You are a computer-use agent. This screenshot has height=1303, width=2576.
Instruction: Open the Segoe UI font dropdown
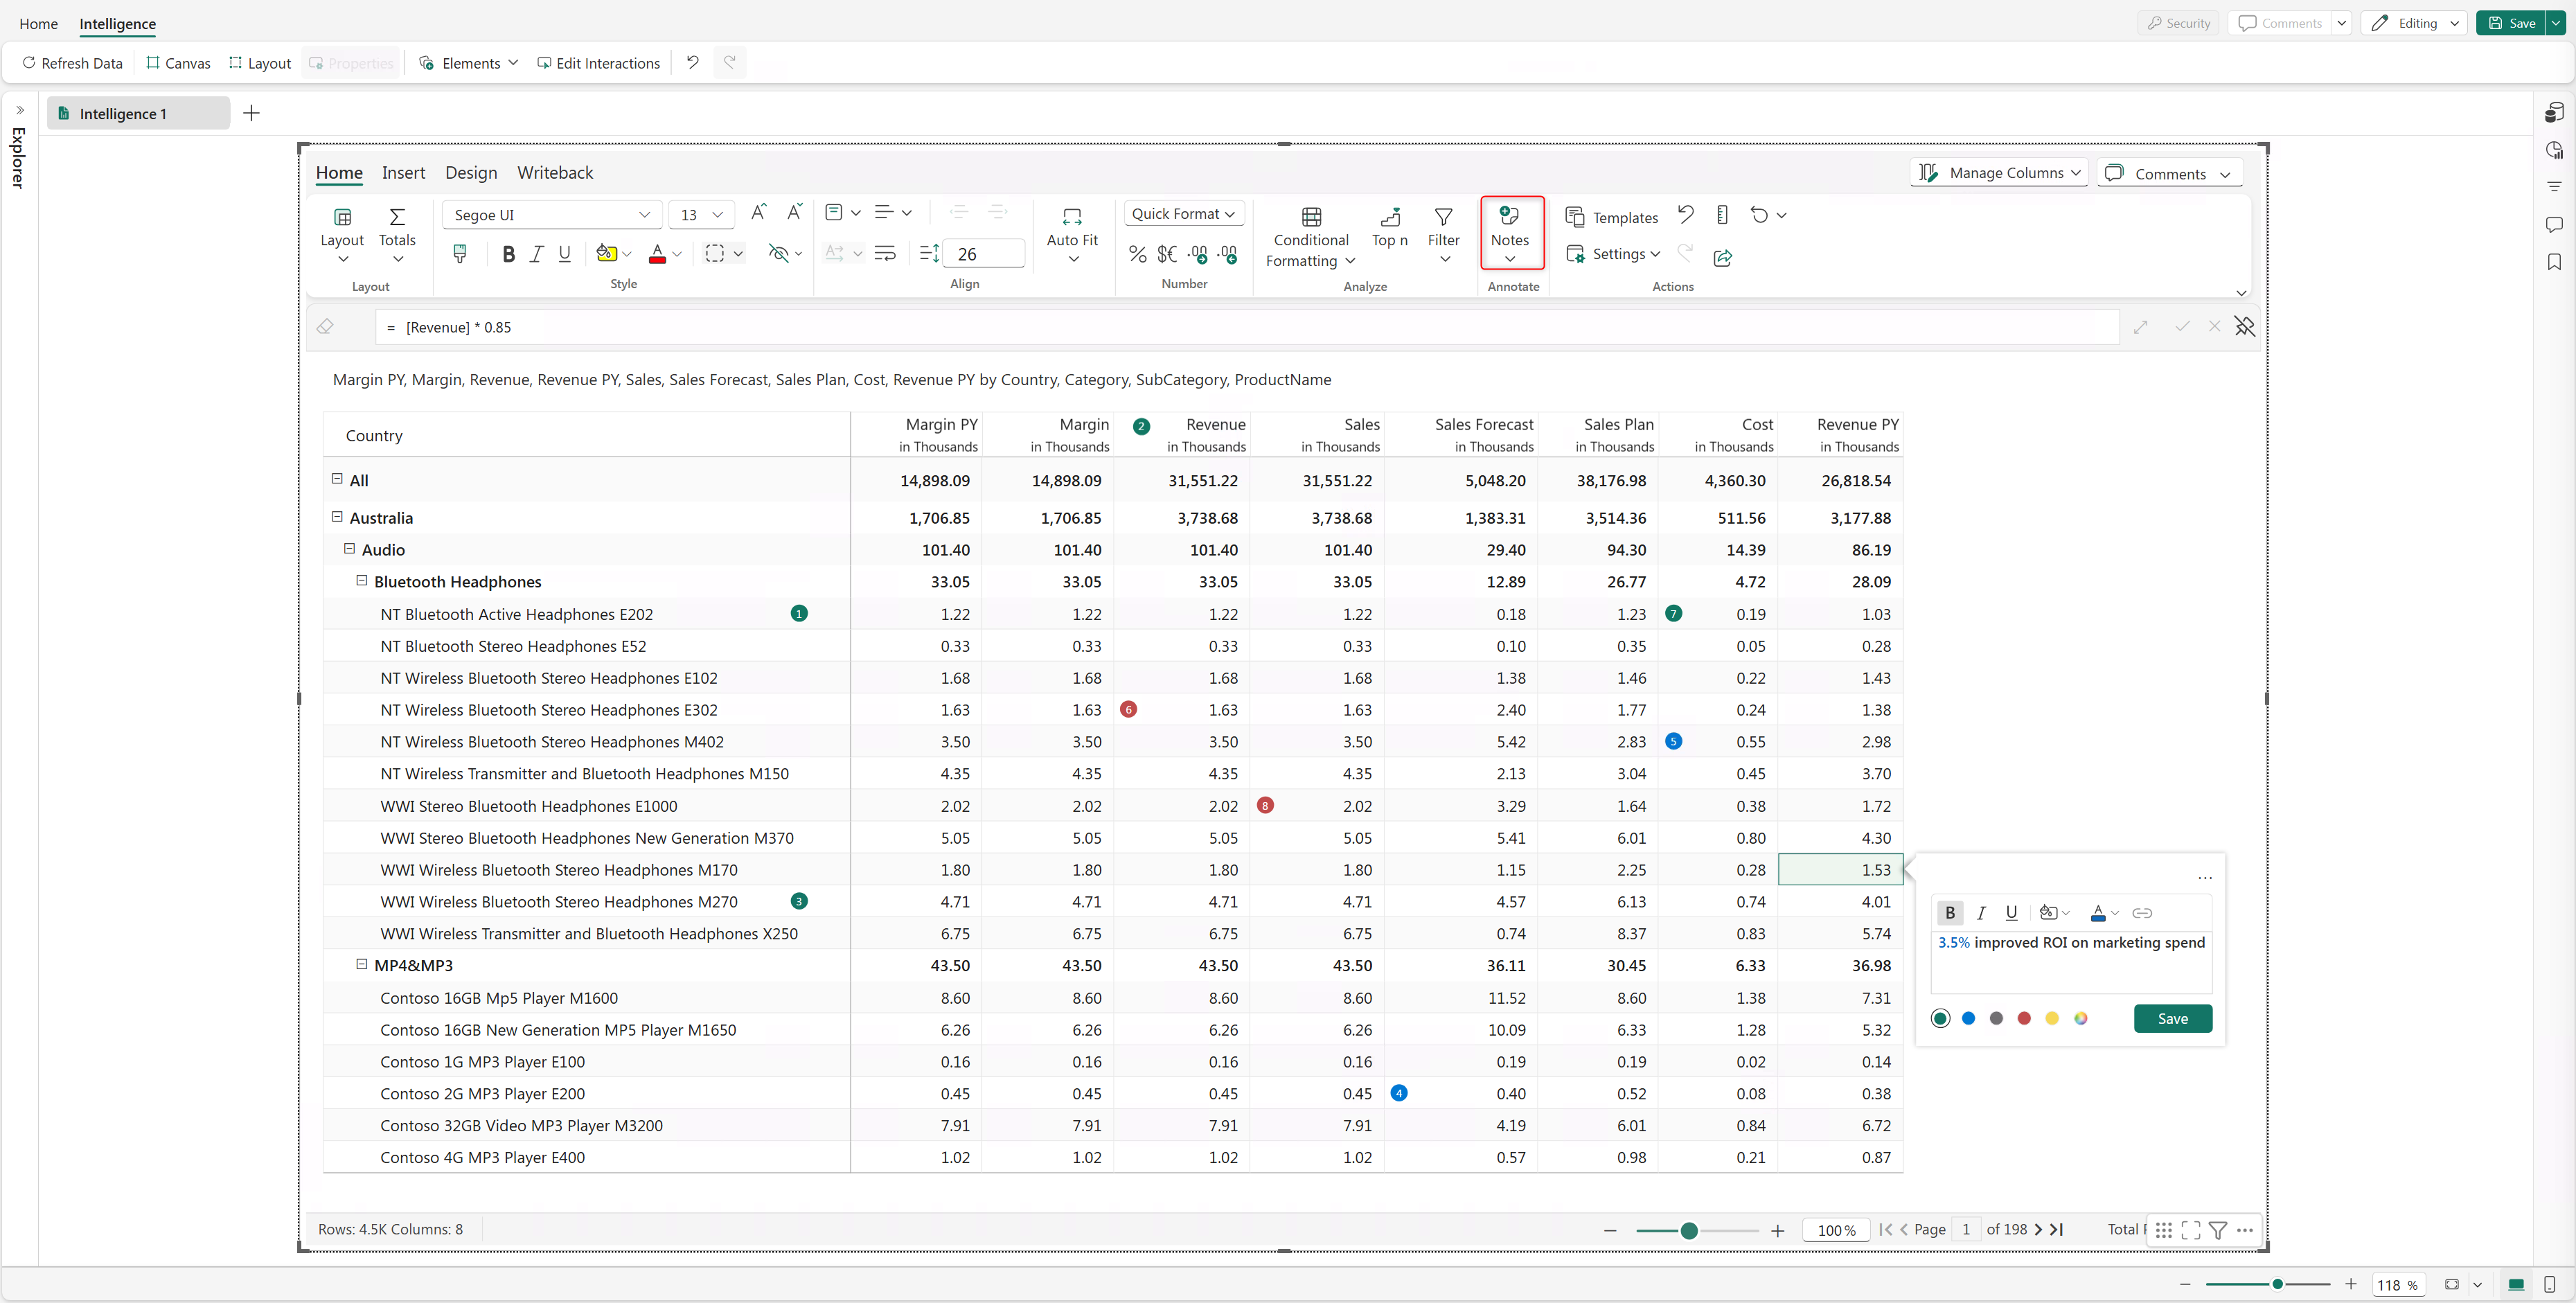[552, 215]
